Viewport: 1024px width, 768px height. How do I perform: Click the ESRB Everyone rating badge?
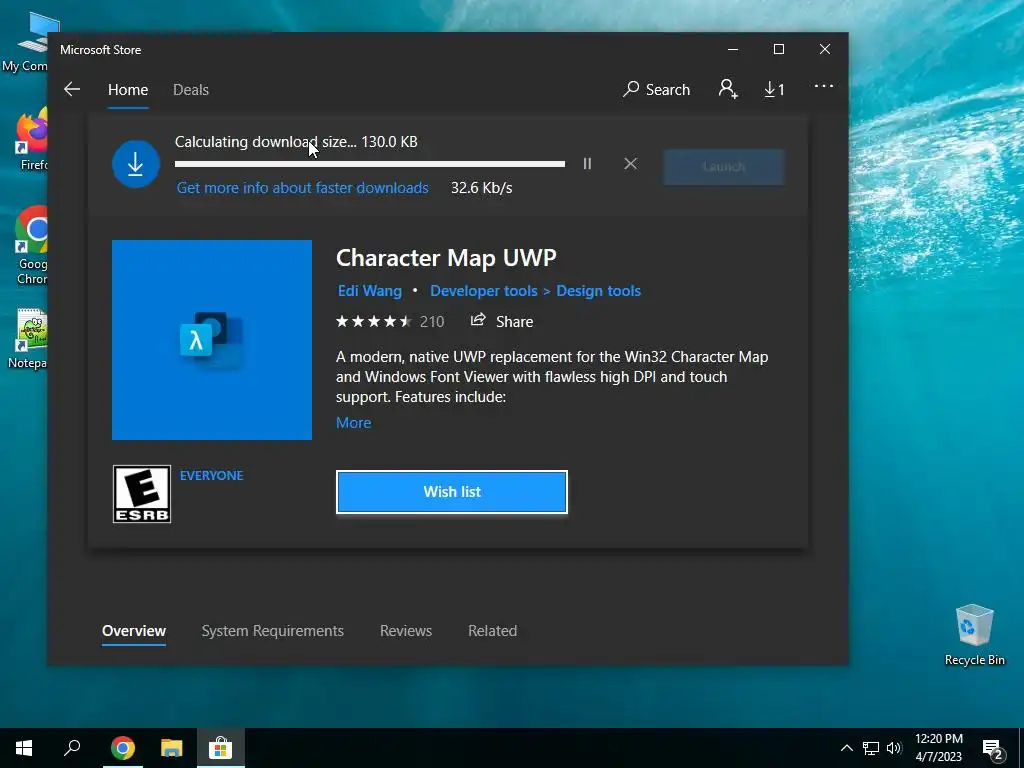tap(142, 494)
